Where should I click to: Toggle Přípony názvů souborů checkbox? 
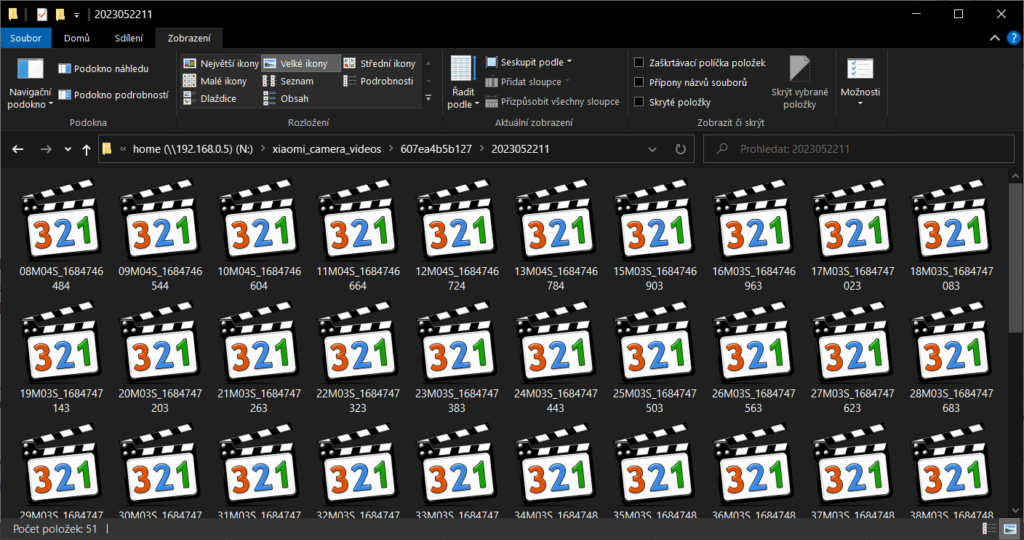(x=639, y=82)
